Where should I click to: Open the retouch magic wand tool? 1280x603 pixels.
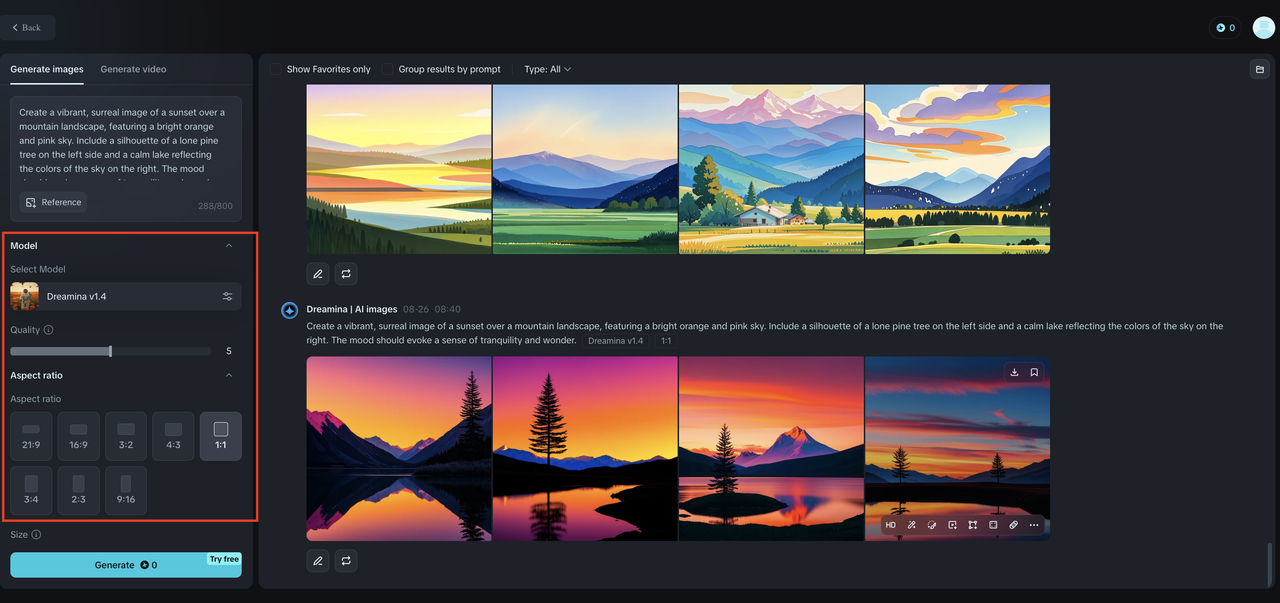pos(911,525)
